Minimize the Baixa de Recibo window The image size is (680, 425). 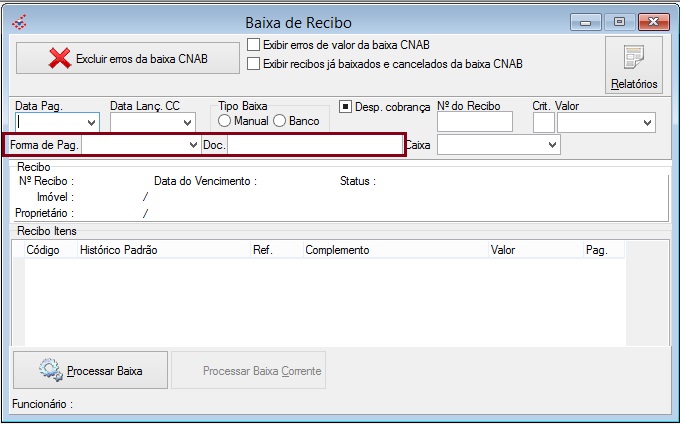coord(585,22)
